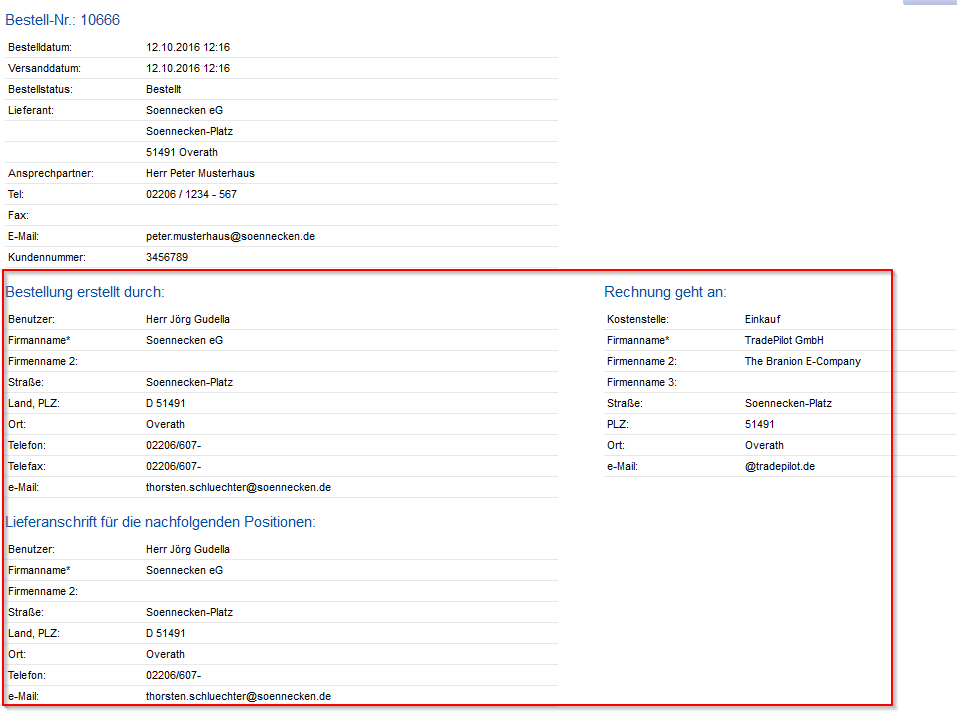The height and width of the screenshot is (716, 957).
Task: Select Benutzer 'Herr Jörg Gudella' under Bestellung erstellt durch
Action: point(188,319)
